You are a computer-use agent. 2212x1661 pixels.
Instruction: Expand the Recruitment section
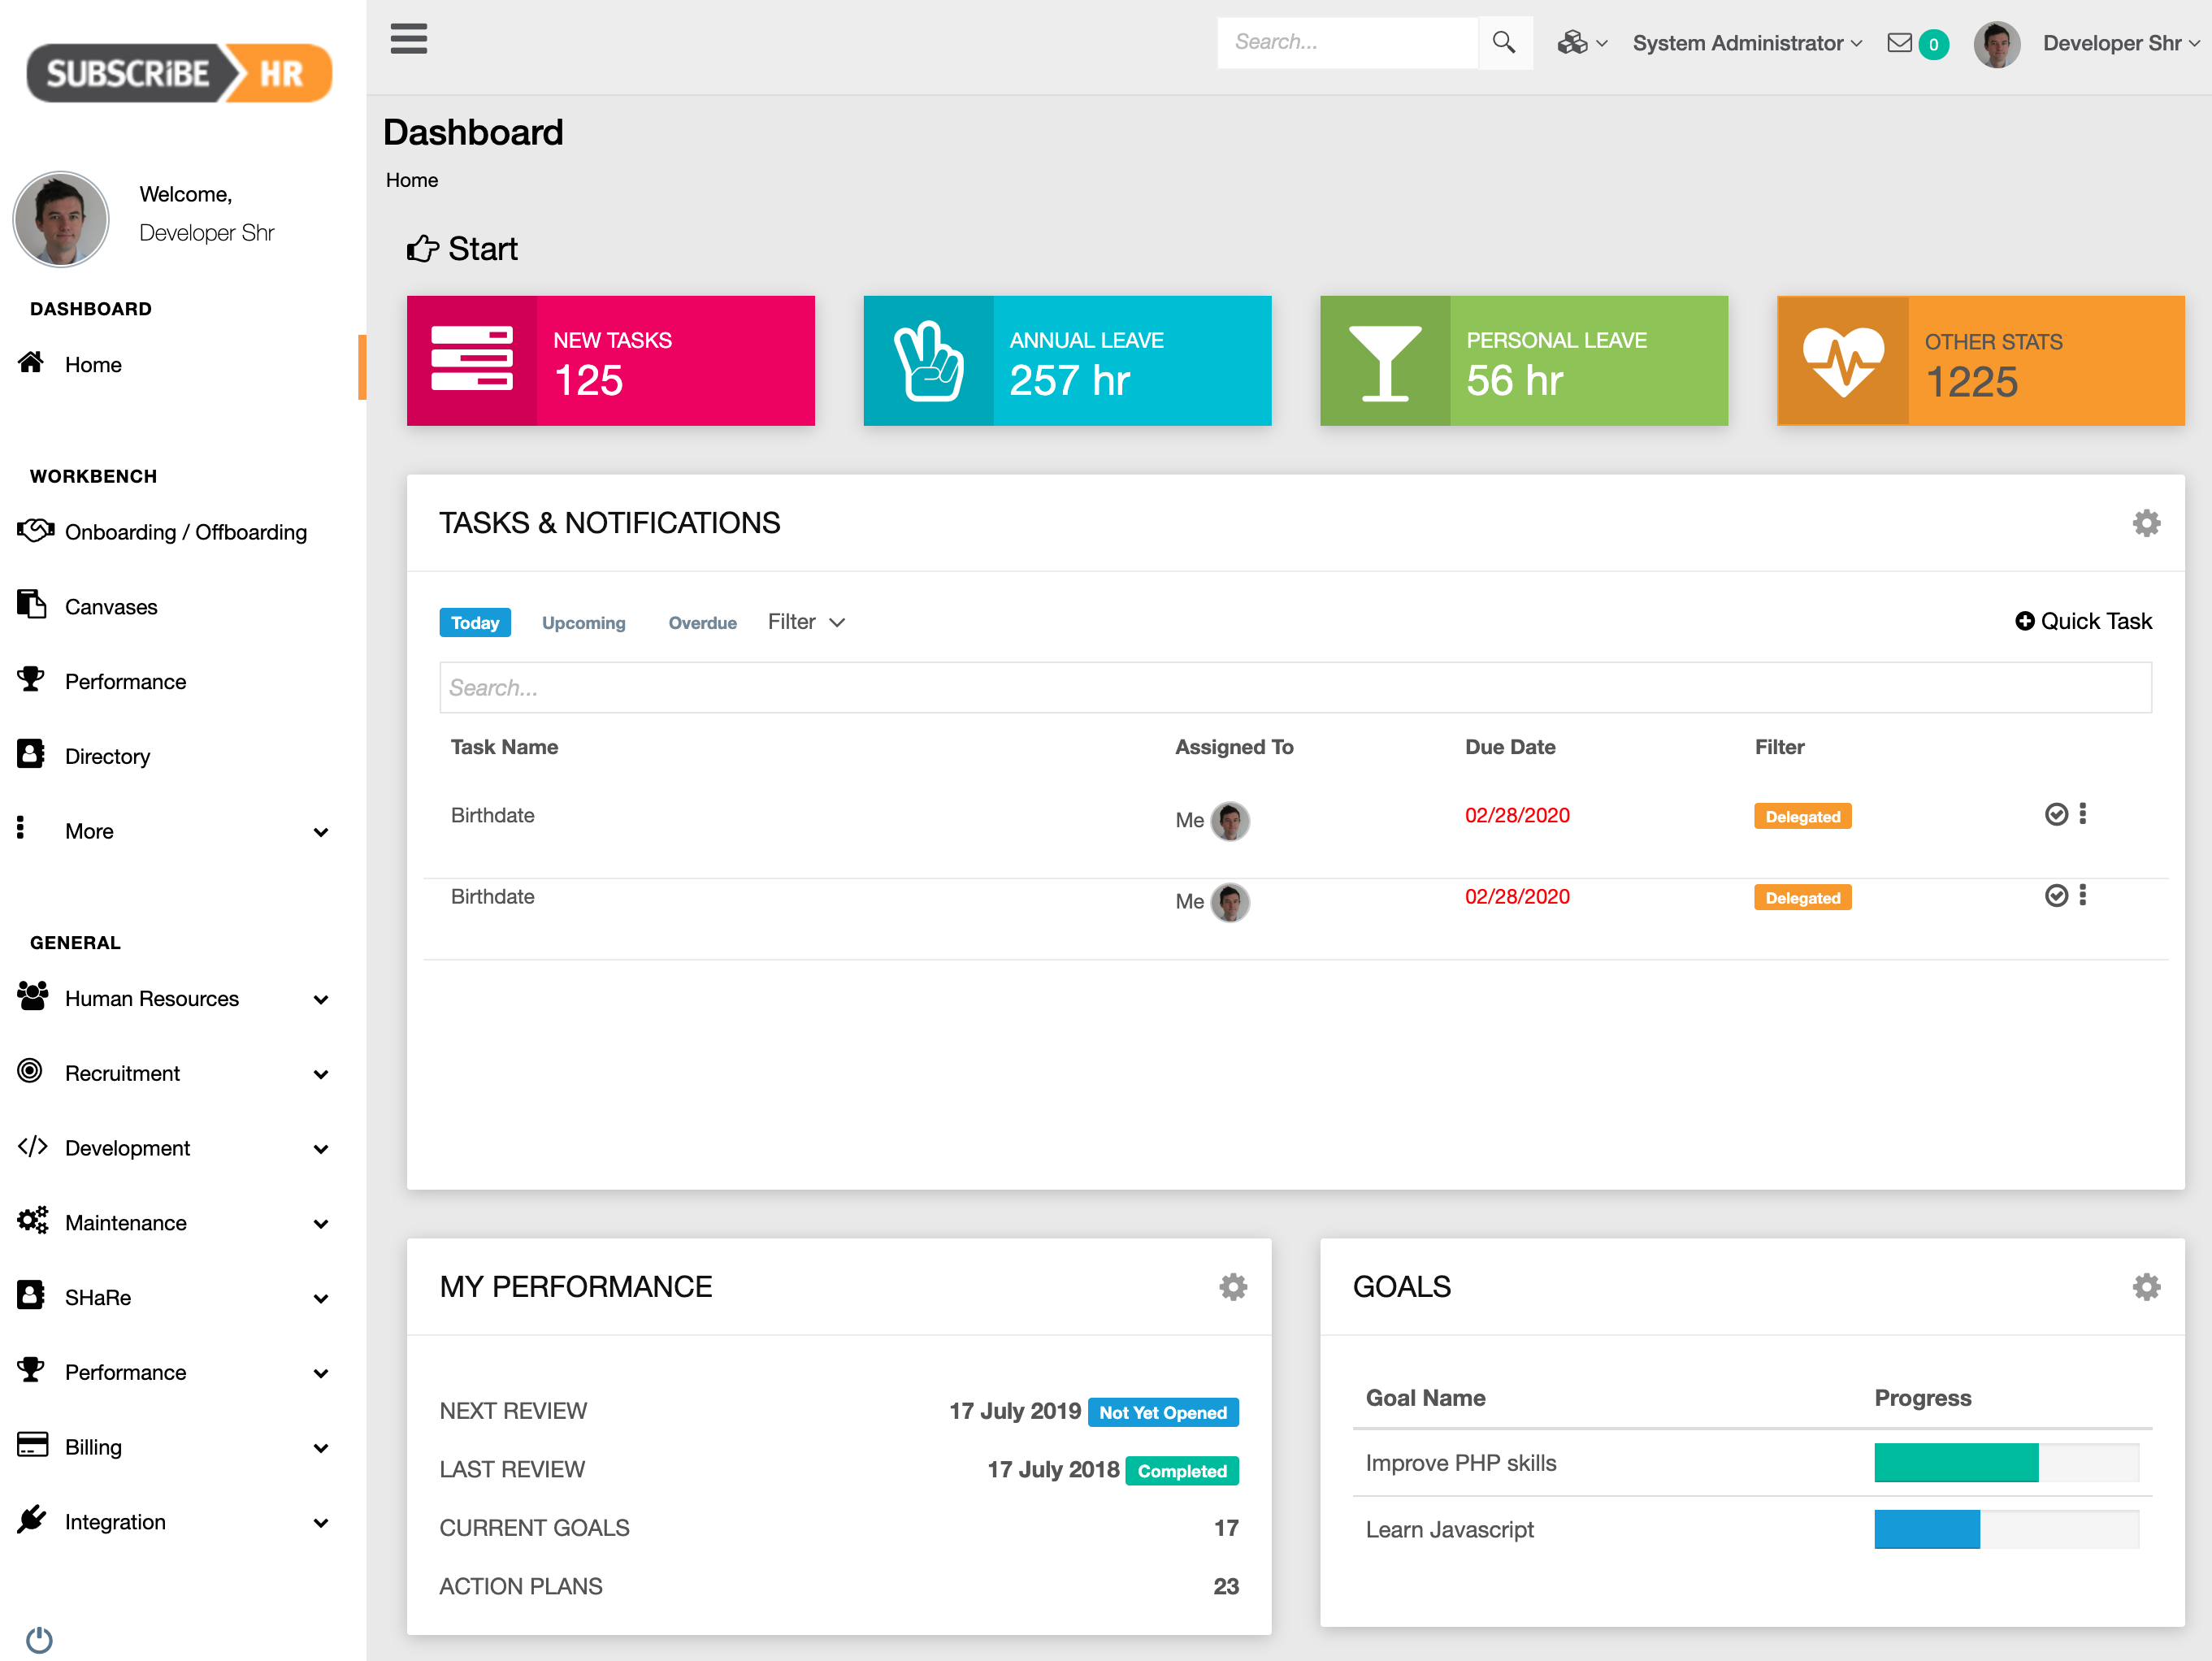124,1072
